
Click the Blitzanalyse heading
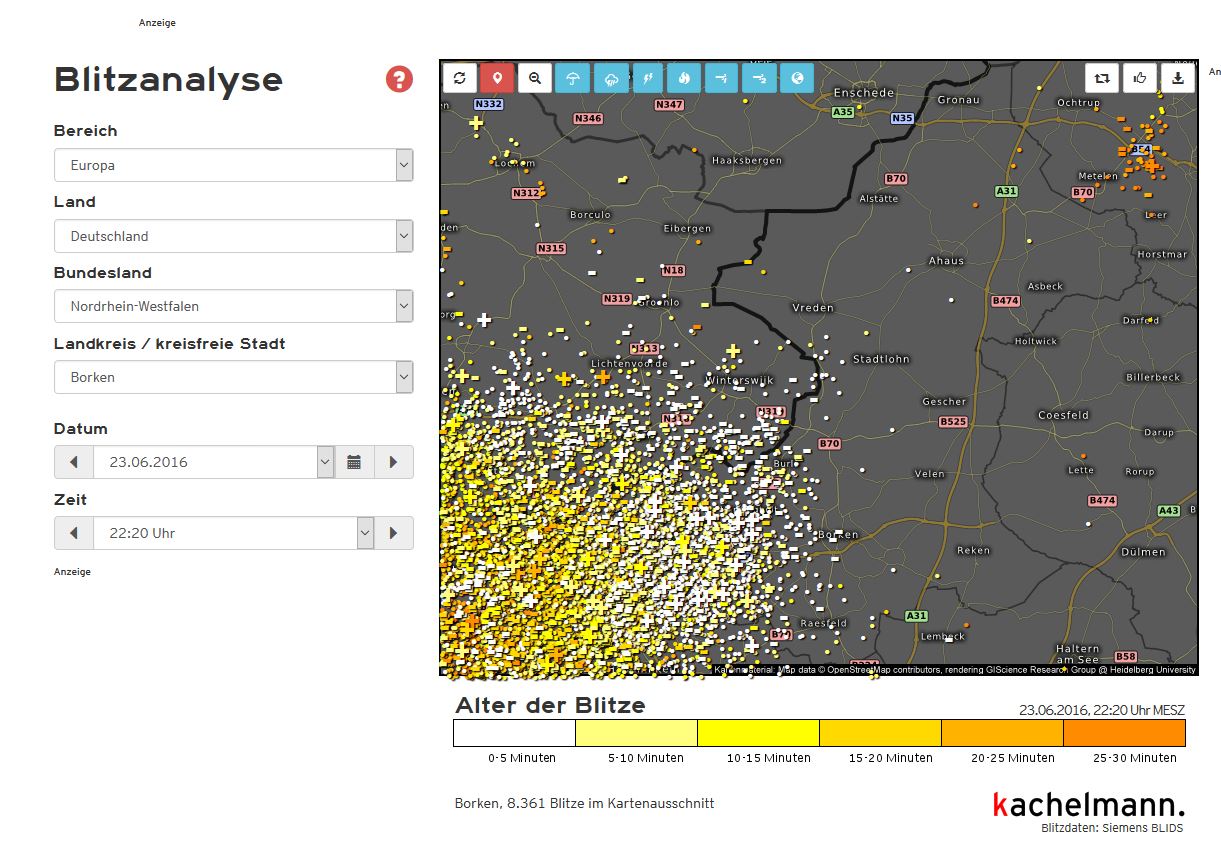pos(168,80)
